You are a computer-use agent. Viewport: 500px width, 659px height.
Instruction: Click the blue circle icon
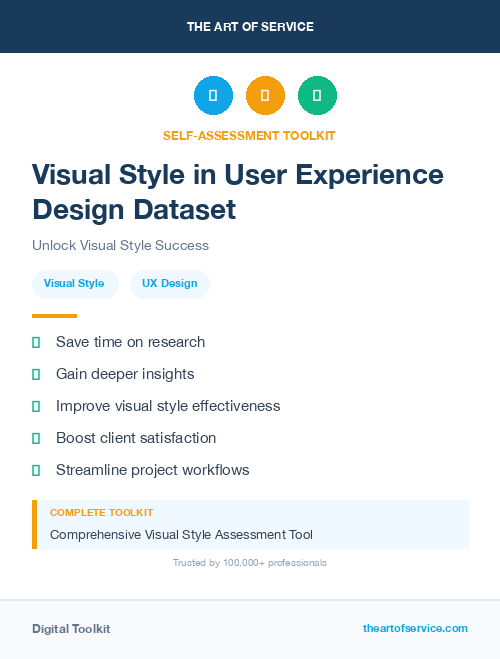click(x=213, y=95)
